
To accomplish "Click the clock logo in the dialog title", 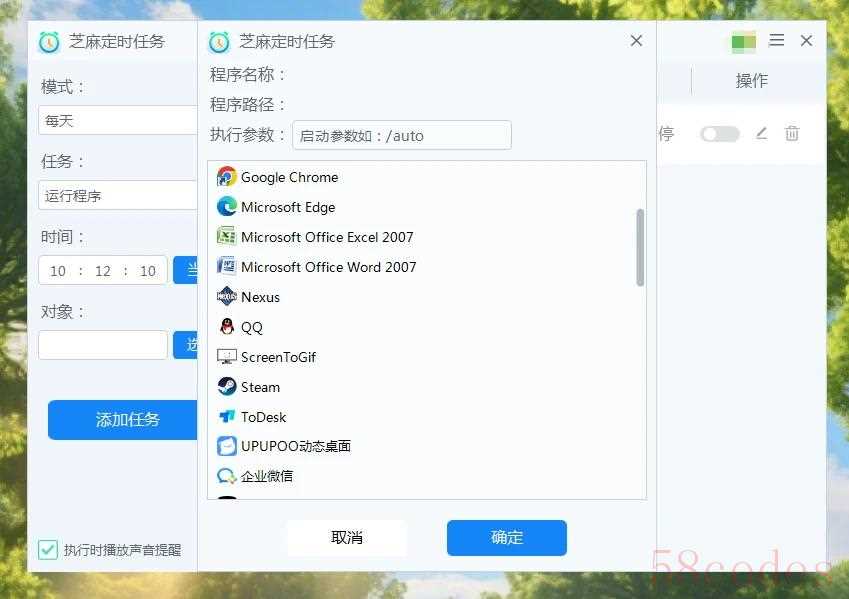I will pos(219,42).
